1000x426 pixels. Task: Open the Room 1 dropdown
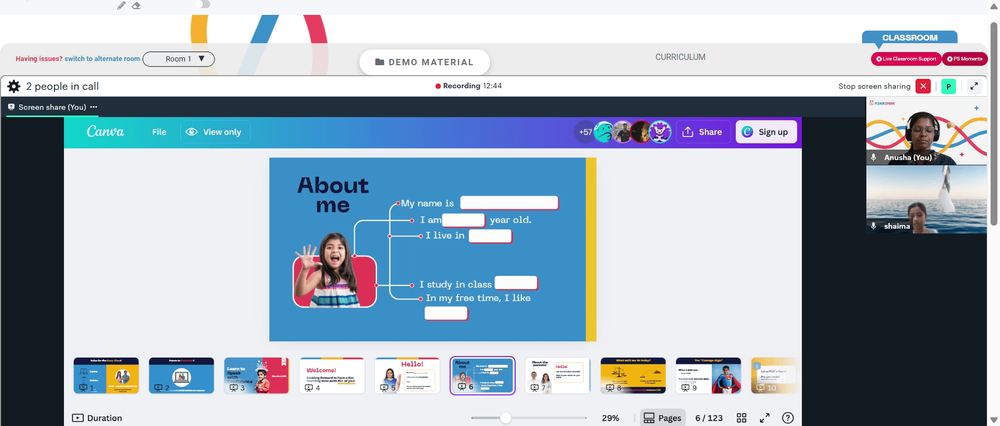179,59
